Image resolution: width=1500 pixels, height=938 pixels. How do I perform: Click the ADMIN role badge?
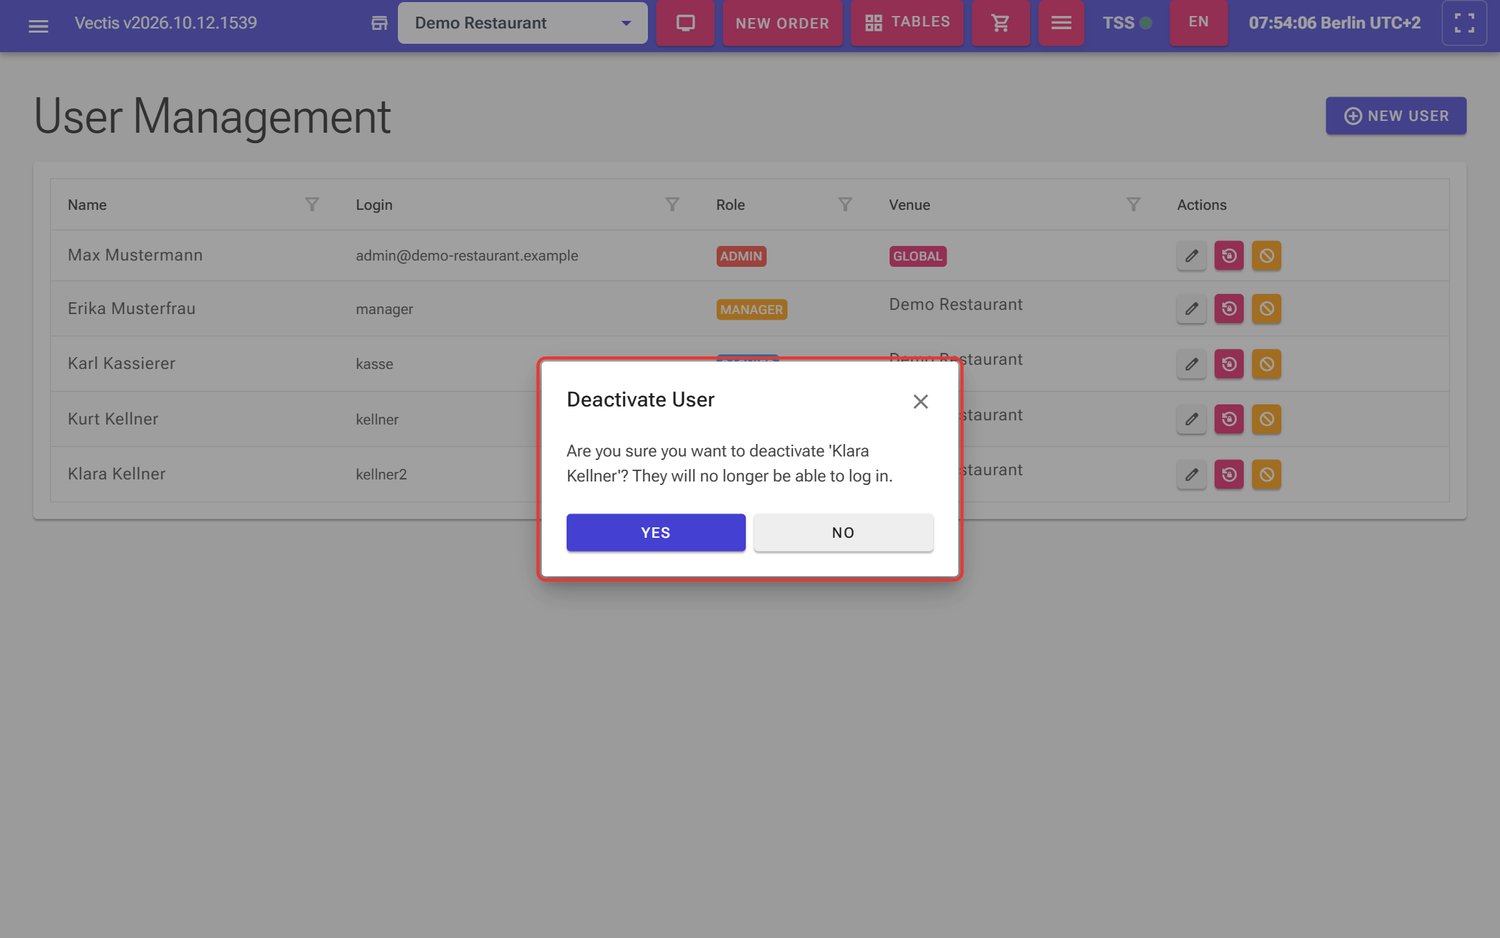741,256
